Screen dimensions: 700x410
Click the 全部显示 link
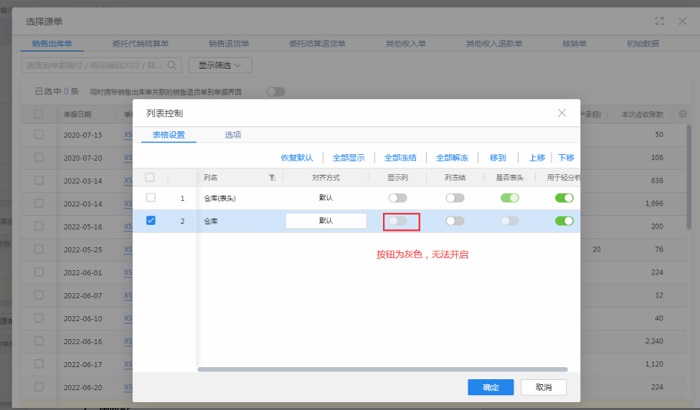[x=348, y=158]
